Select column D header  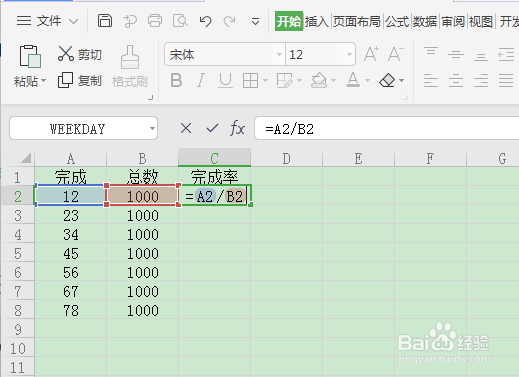pos(286,158)
